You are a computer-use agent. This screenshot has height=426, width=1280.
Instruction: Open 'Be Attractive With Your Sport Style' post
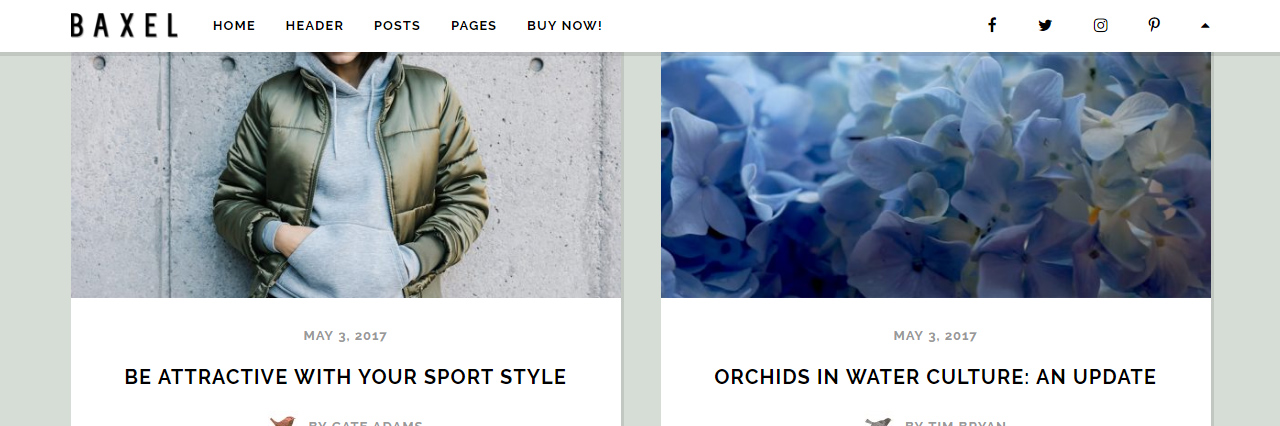(x=345, y=377)
